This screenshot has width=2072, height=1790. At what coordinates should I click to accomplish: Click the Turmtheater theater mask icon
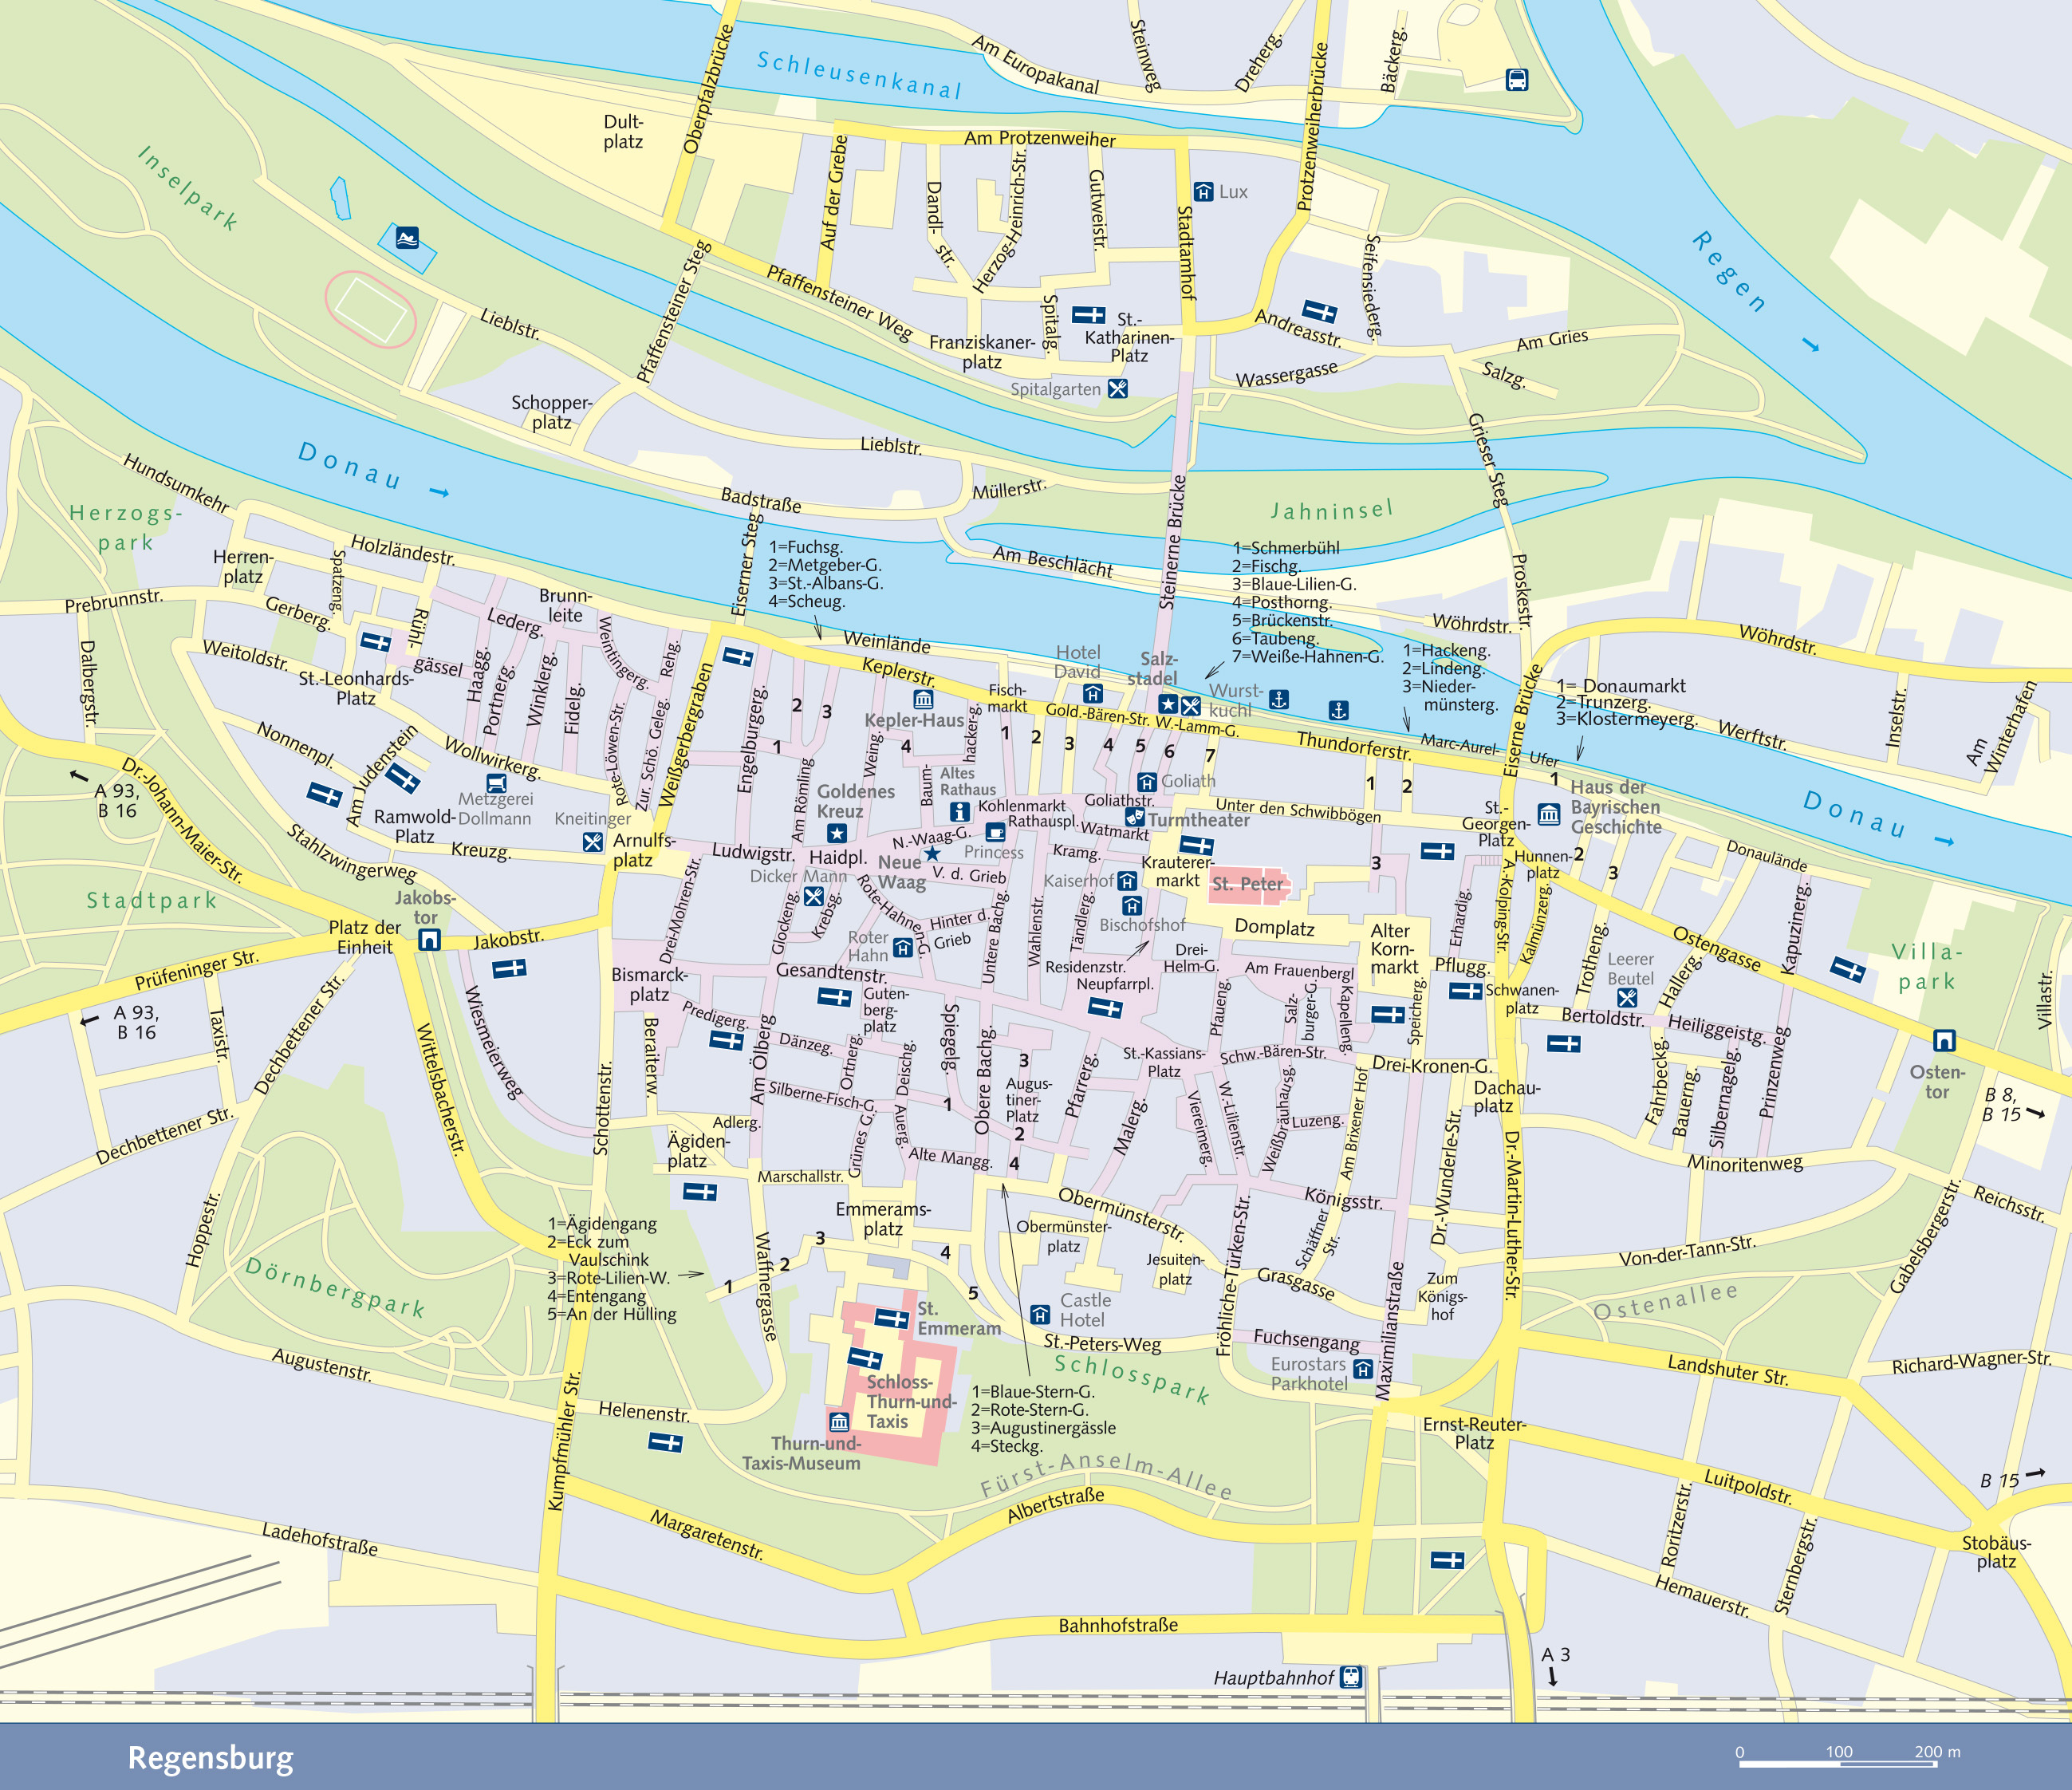(1134, 817)
